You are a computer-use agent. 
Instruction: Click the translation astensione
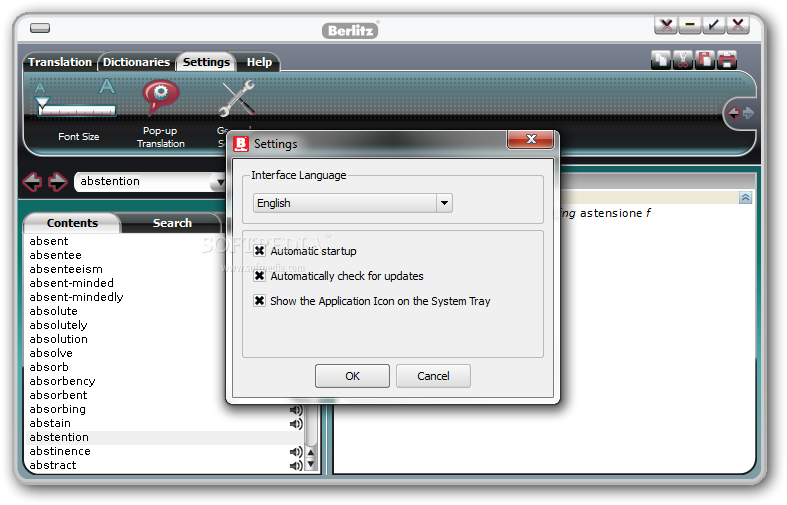(611, 214)
